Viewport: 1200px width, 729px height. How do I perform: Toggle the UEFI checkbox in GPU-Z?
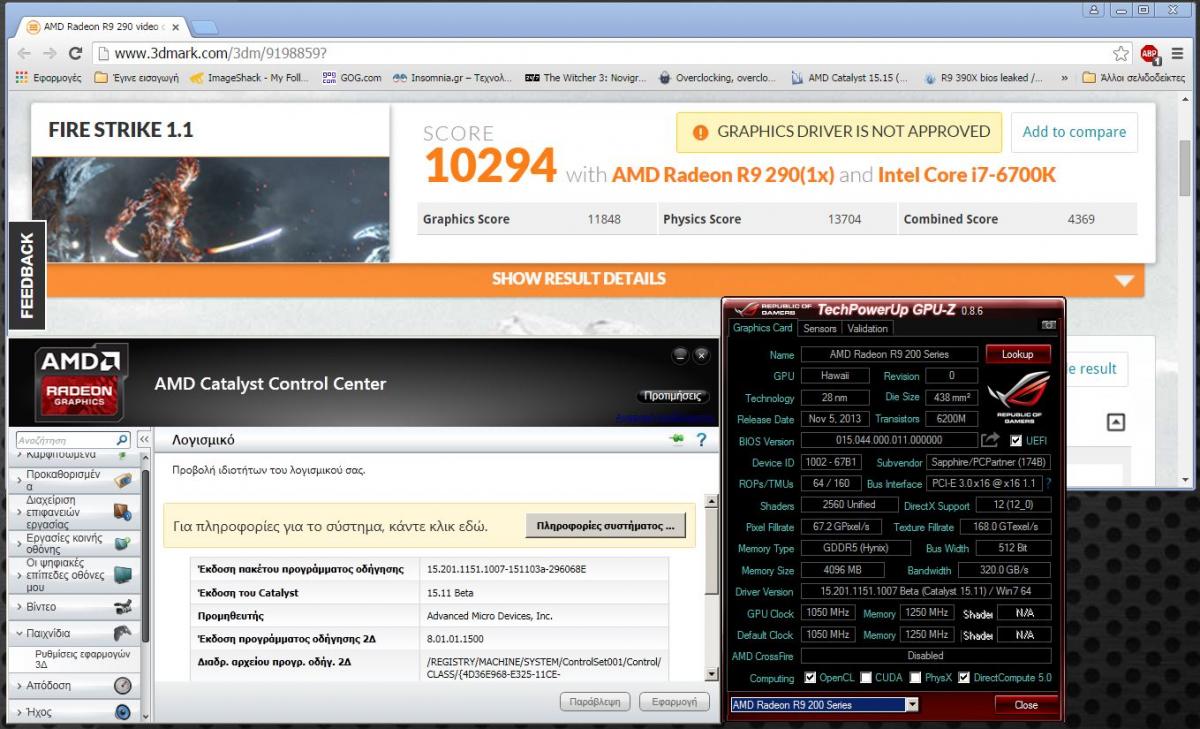click(1016, 440)
